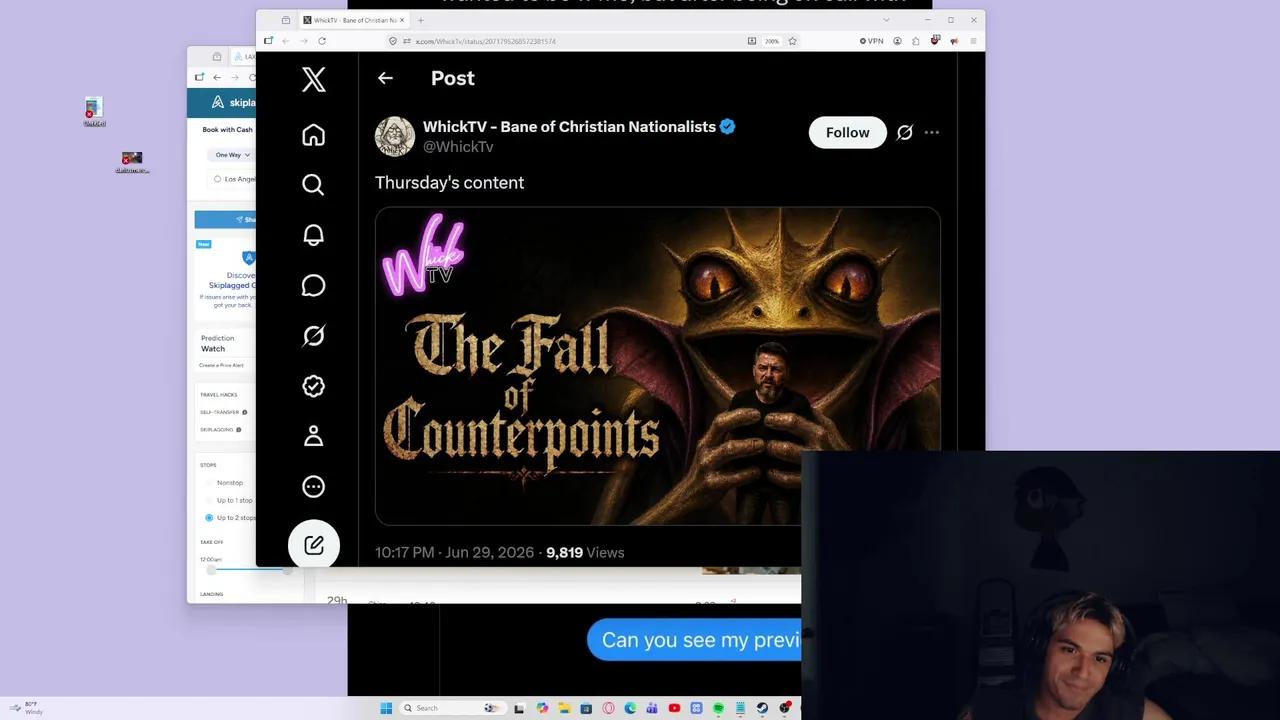Compose a new post
This screenshot has width=1280, height=720.
click(x=313, y=544)
